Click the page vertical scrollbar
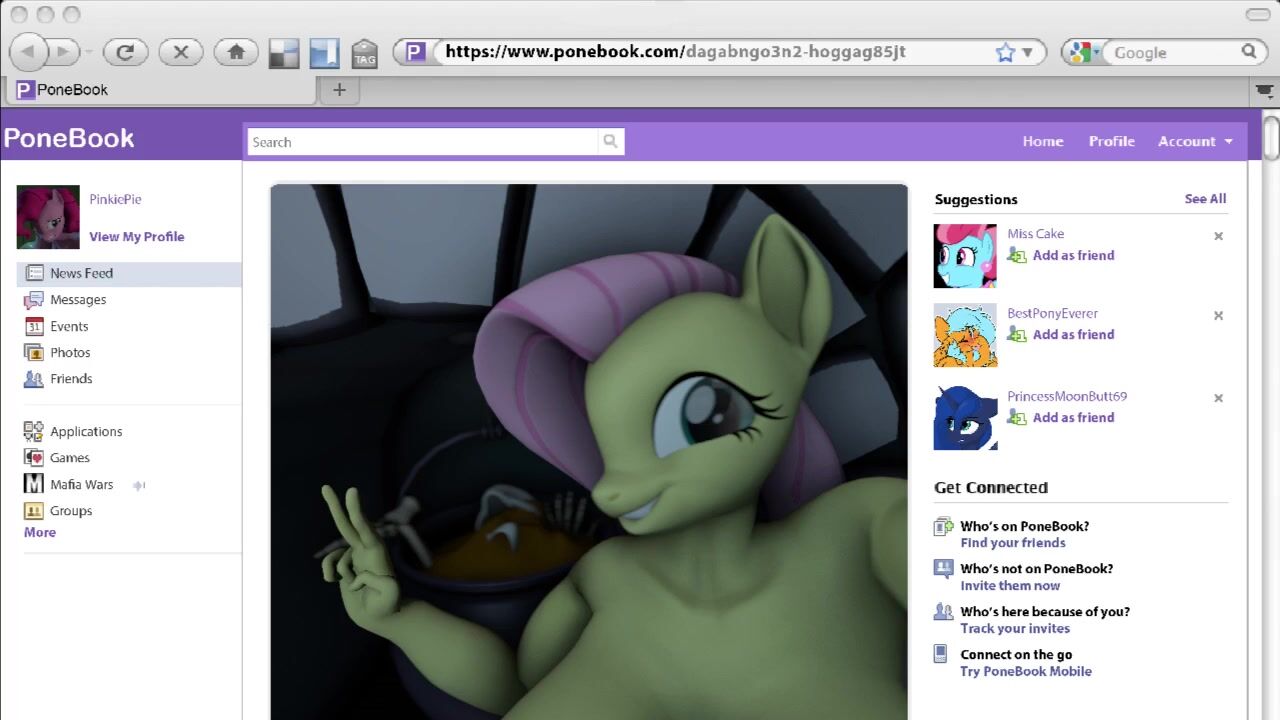This screenshot has width=1280, height=720. click(1271, 138)
